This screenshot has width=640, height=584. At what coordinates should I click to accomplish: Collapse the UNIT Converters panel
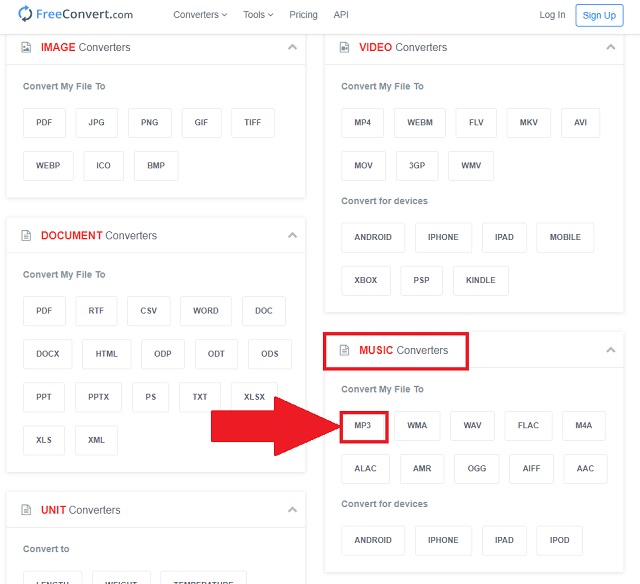tap(292, 509)
